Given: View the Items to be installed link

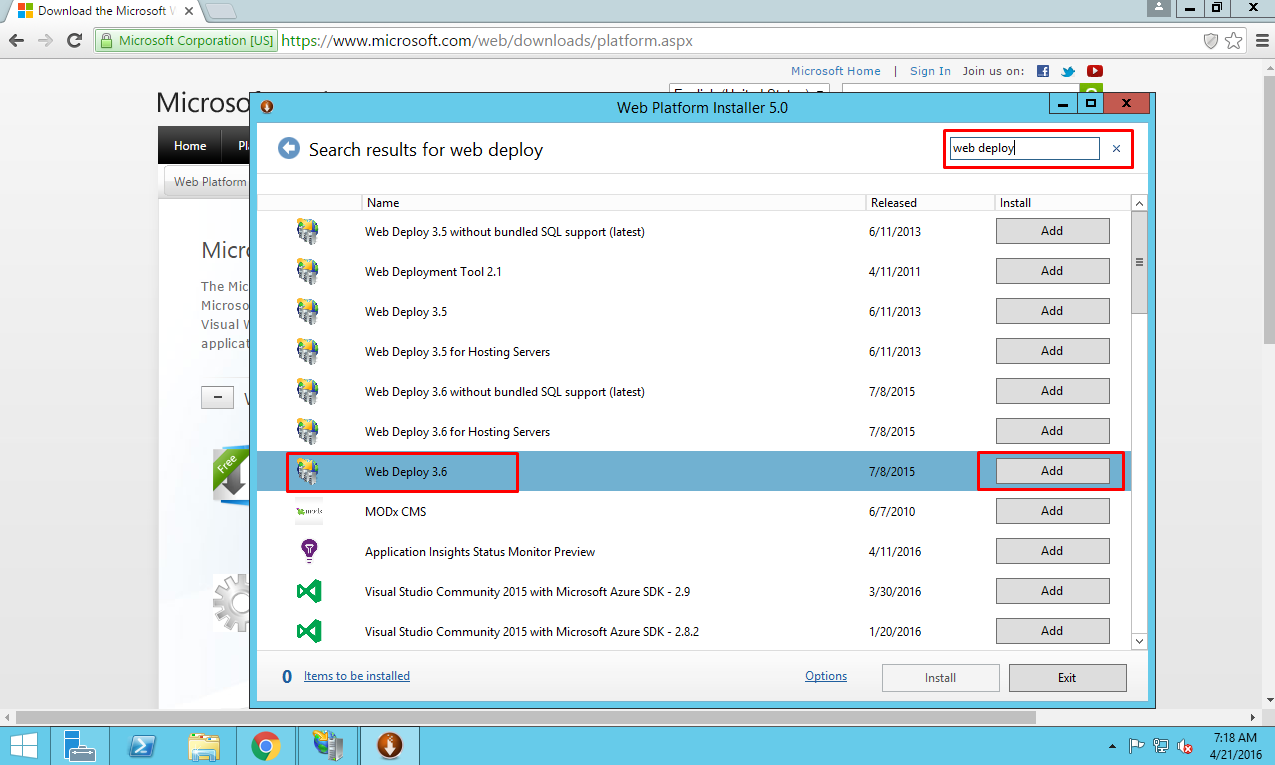Looking at the screenshot, I should pos(357,676).
